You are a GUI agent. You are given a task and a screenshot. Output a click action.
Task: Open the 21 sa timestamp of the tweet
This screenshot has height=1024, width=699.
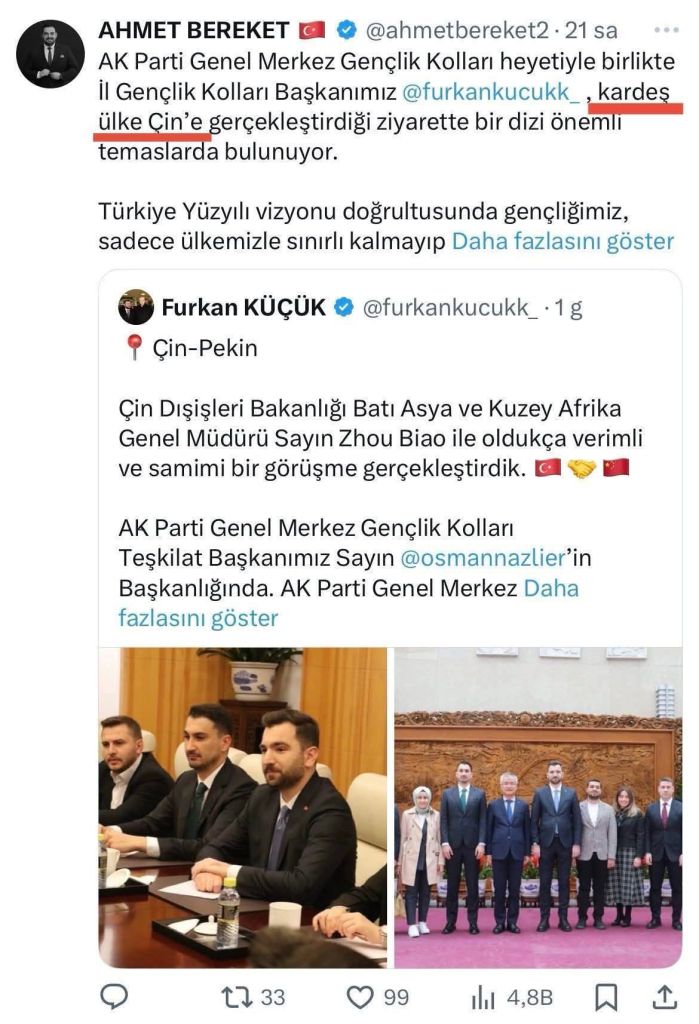[x=591, y=30]
